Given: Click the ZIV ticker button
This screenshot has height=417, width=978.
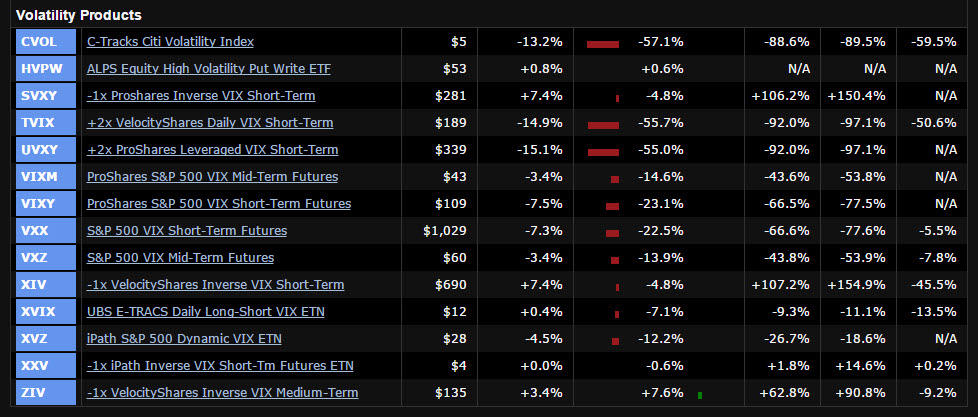Looking at the screenshot, I should 46,393.
